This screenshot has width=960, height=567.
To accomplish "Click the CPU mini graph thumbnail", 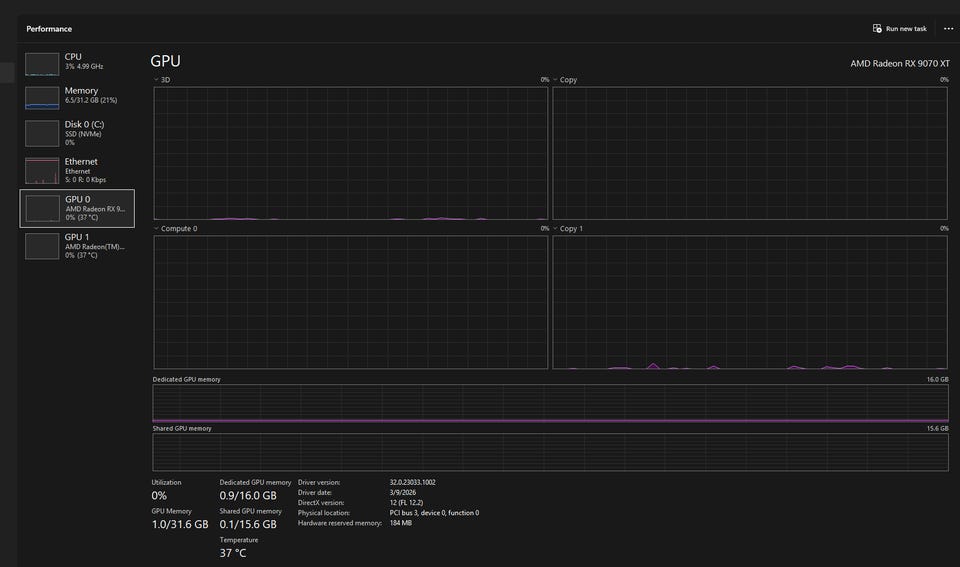I will click(x=42, y=64).
